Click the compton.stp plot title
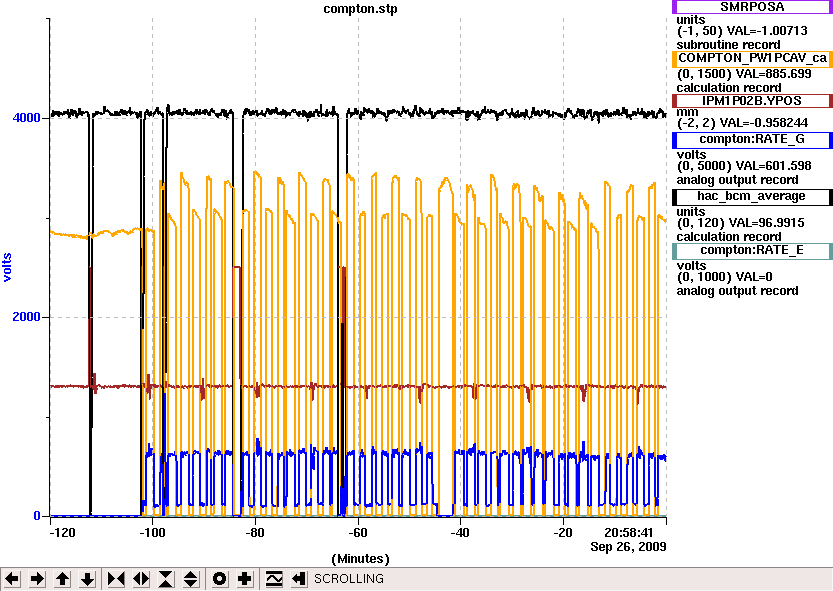Viewport: 833px width, 591px height. pos(360,9)
